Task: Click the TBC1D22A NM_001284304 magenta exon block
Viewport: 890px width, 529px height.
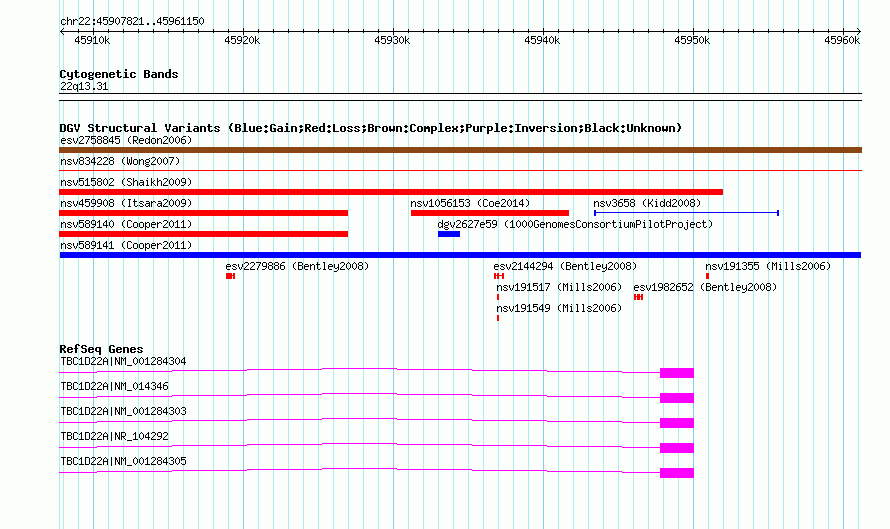Action: click(x=677, y=373)
